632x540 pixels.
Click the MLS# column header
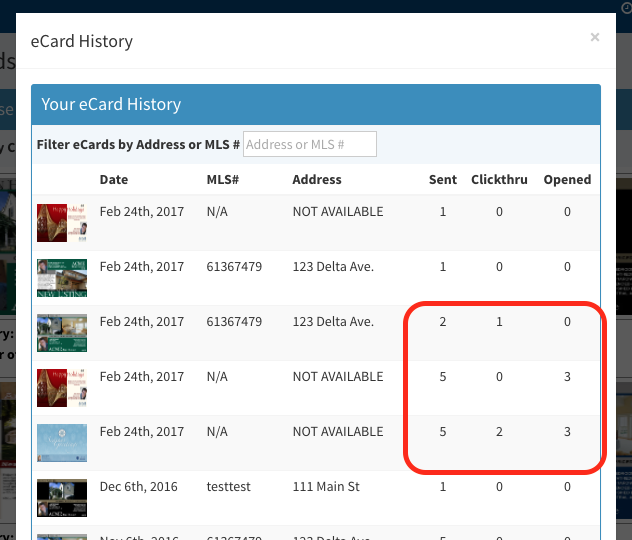pos(222,179)
